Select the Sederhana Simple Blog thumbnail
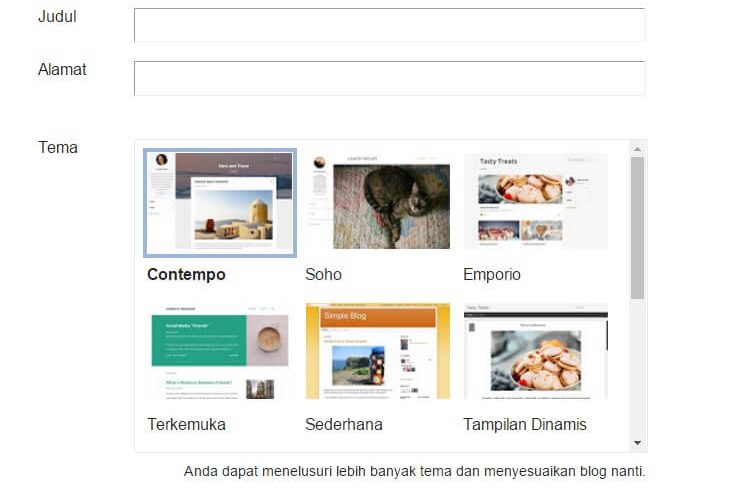This screenshot has width=753, height=500. pyautogui.click(x=378, y=352)
